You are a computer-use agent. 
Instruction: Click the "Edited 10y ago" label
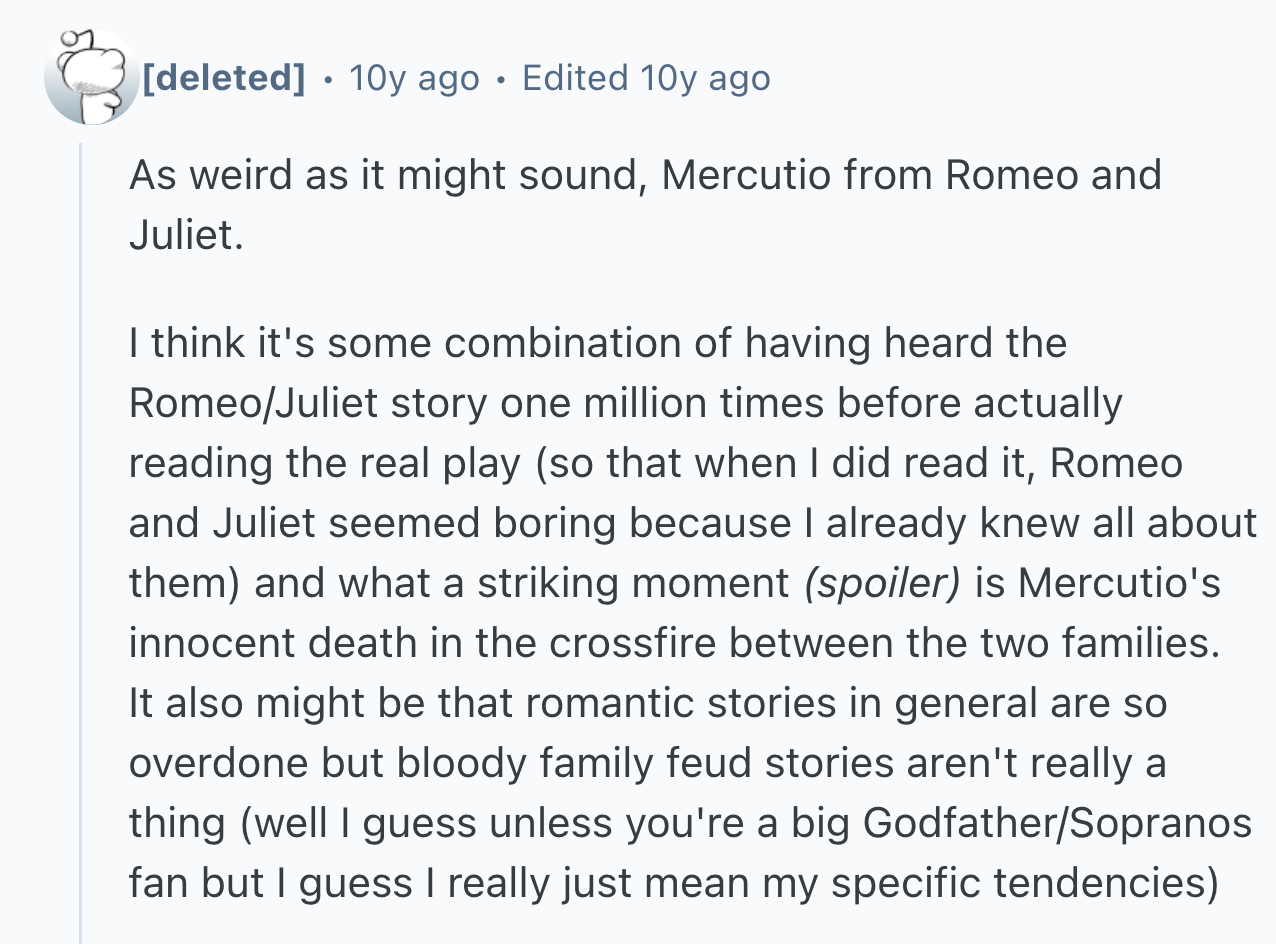click(x=646, y=77)
